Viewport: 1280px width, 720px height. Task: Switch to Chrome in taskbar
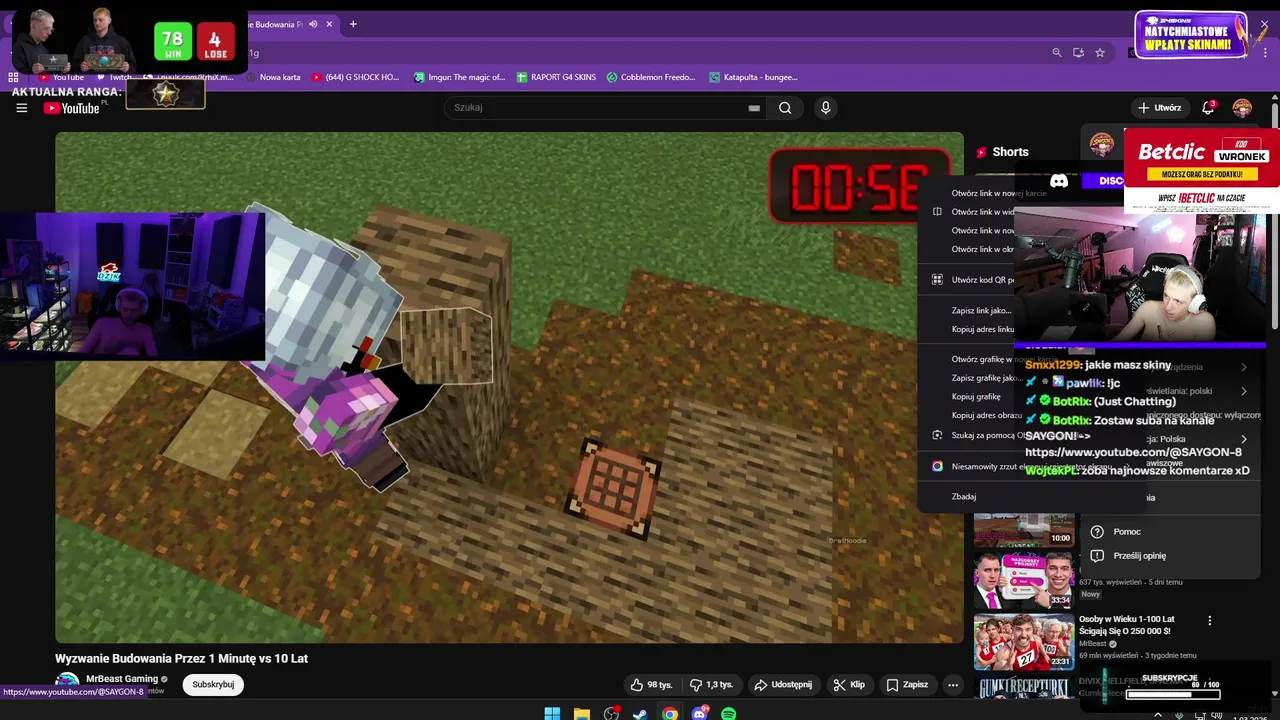coord(670,714)
